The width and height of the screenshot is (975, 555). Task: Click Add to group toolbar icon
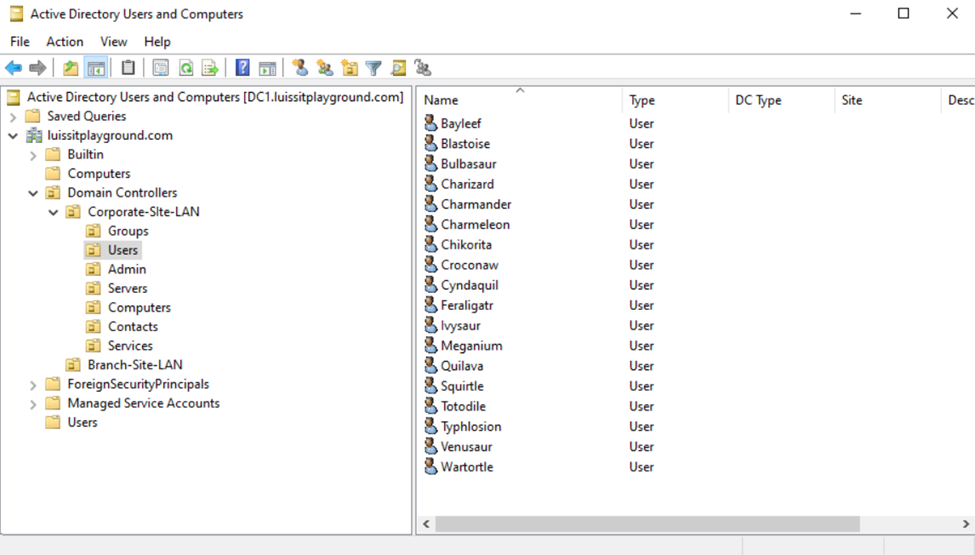[423, 68]
